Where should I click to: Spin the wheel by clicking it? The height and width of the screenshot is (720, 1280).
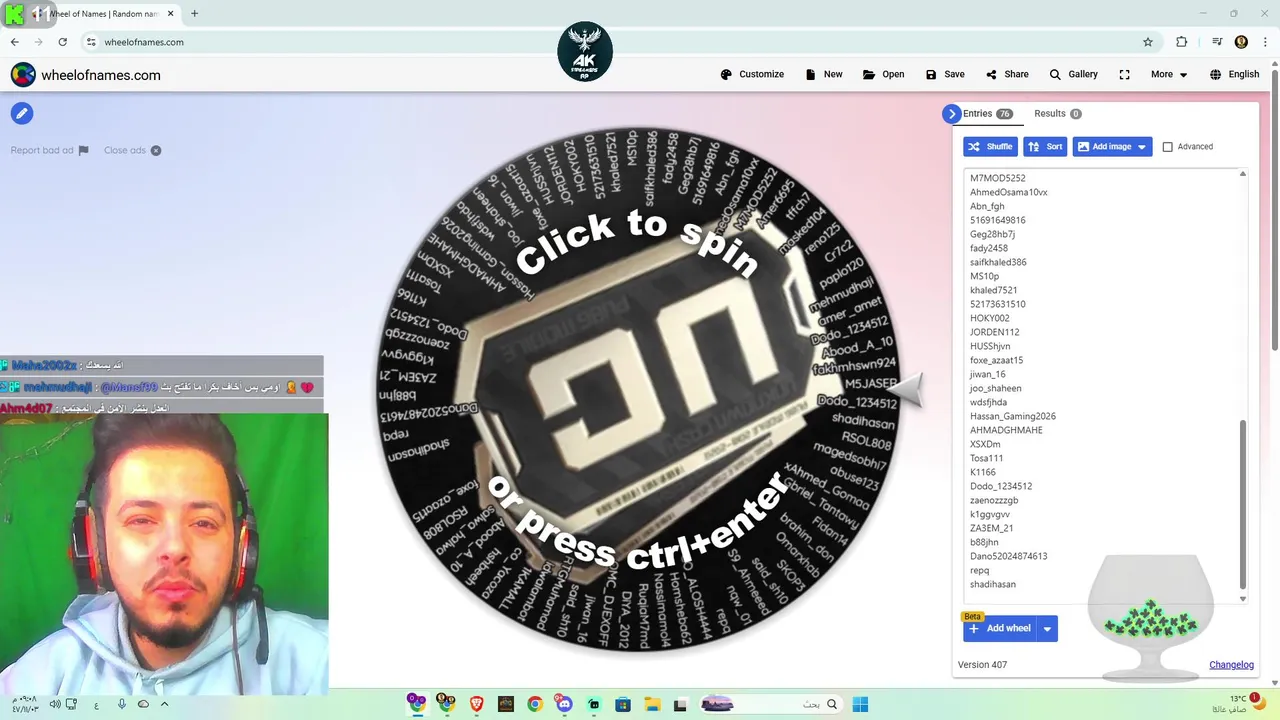pos(637,388)
